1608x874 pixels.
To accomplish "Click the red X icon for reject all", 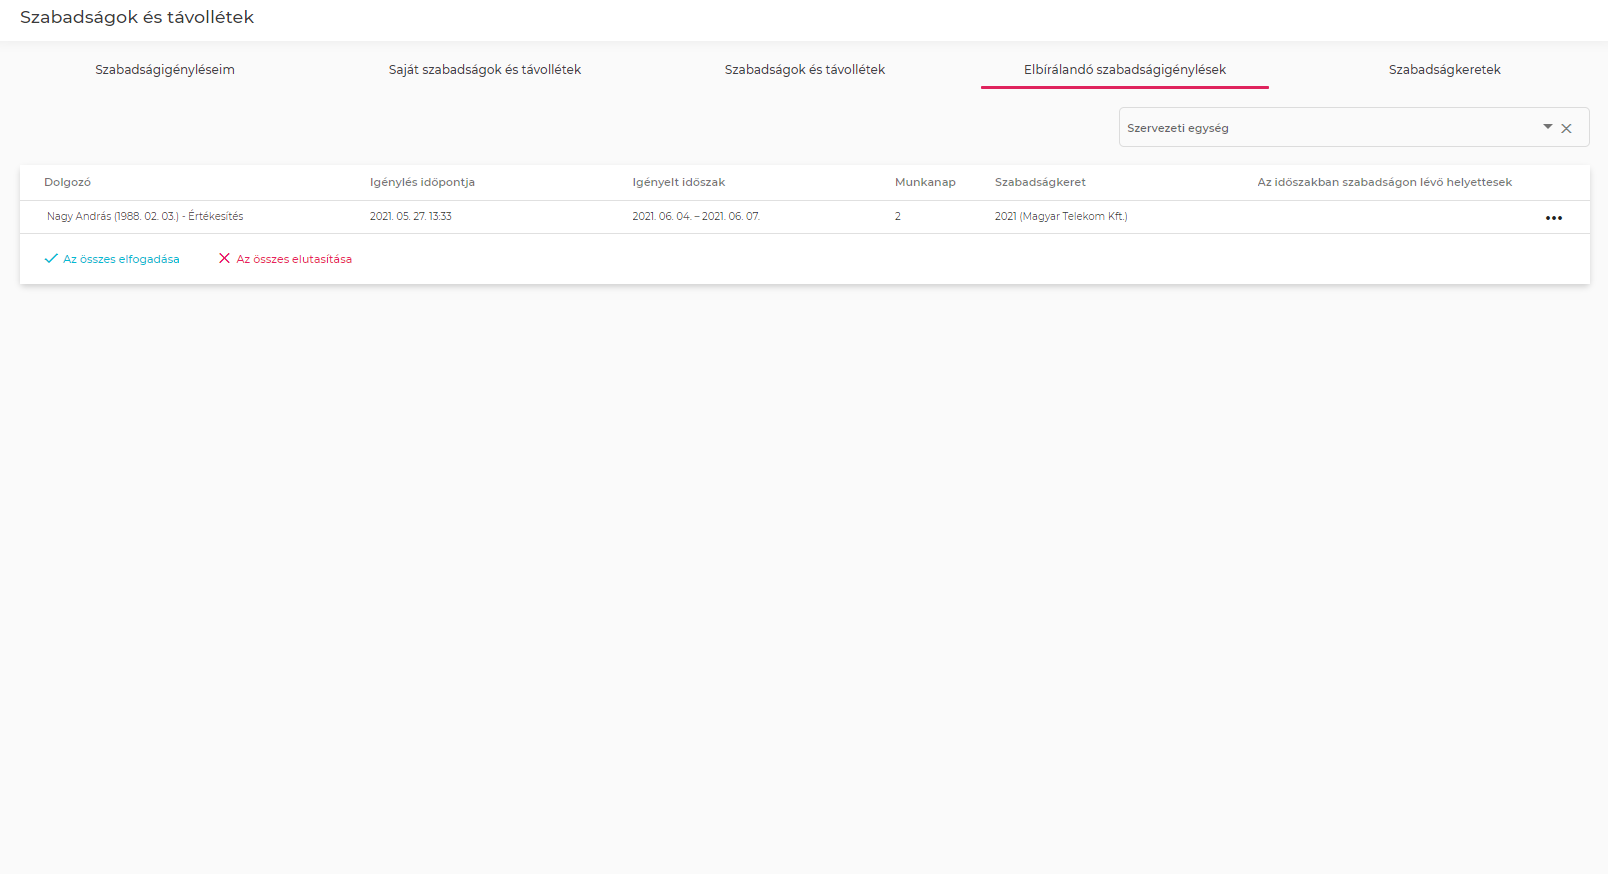I will coord(224,259).
